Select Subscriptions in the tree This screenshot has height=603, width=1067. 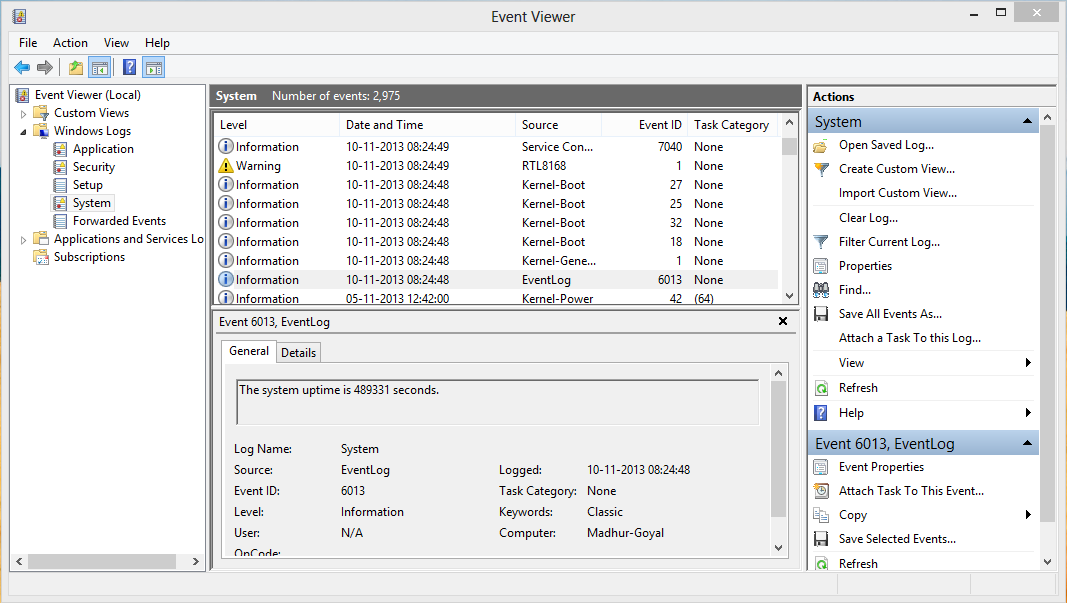tap(89, 257)
